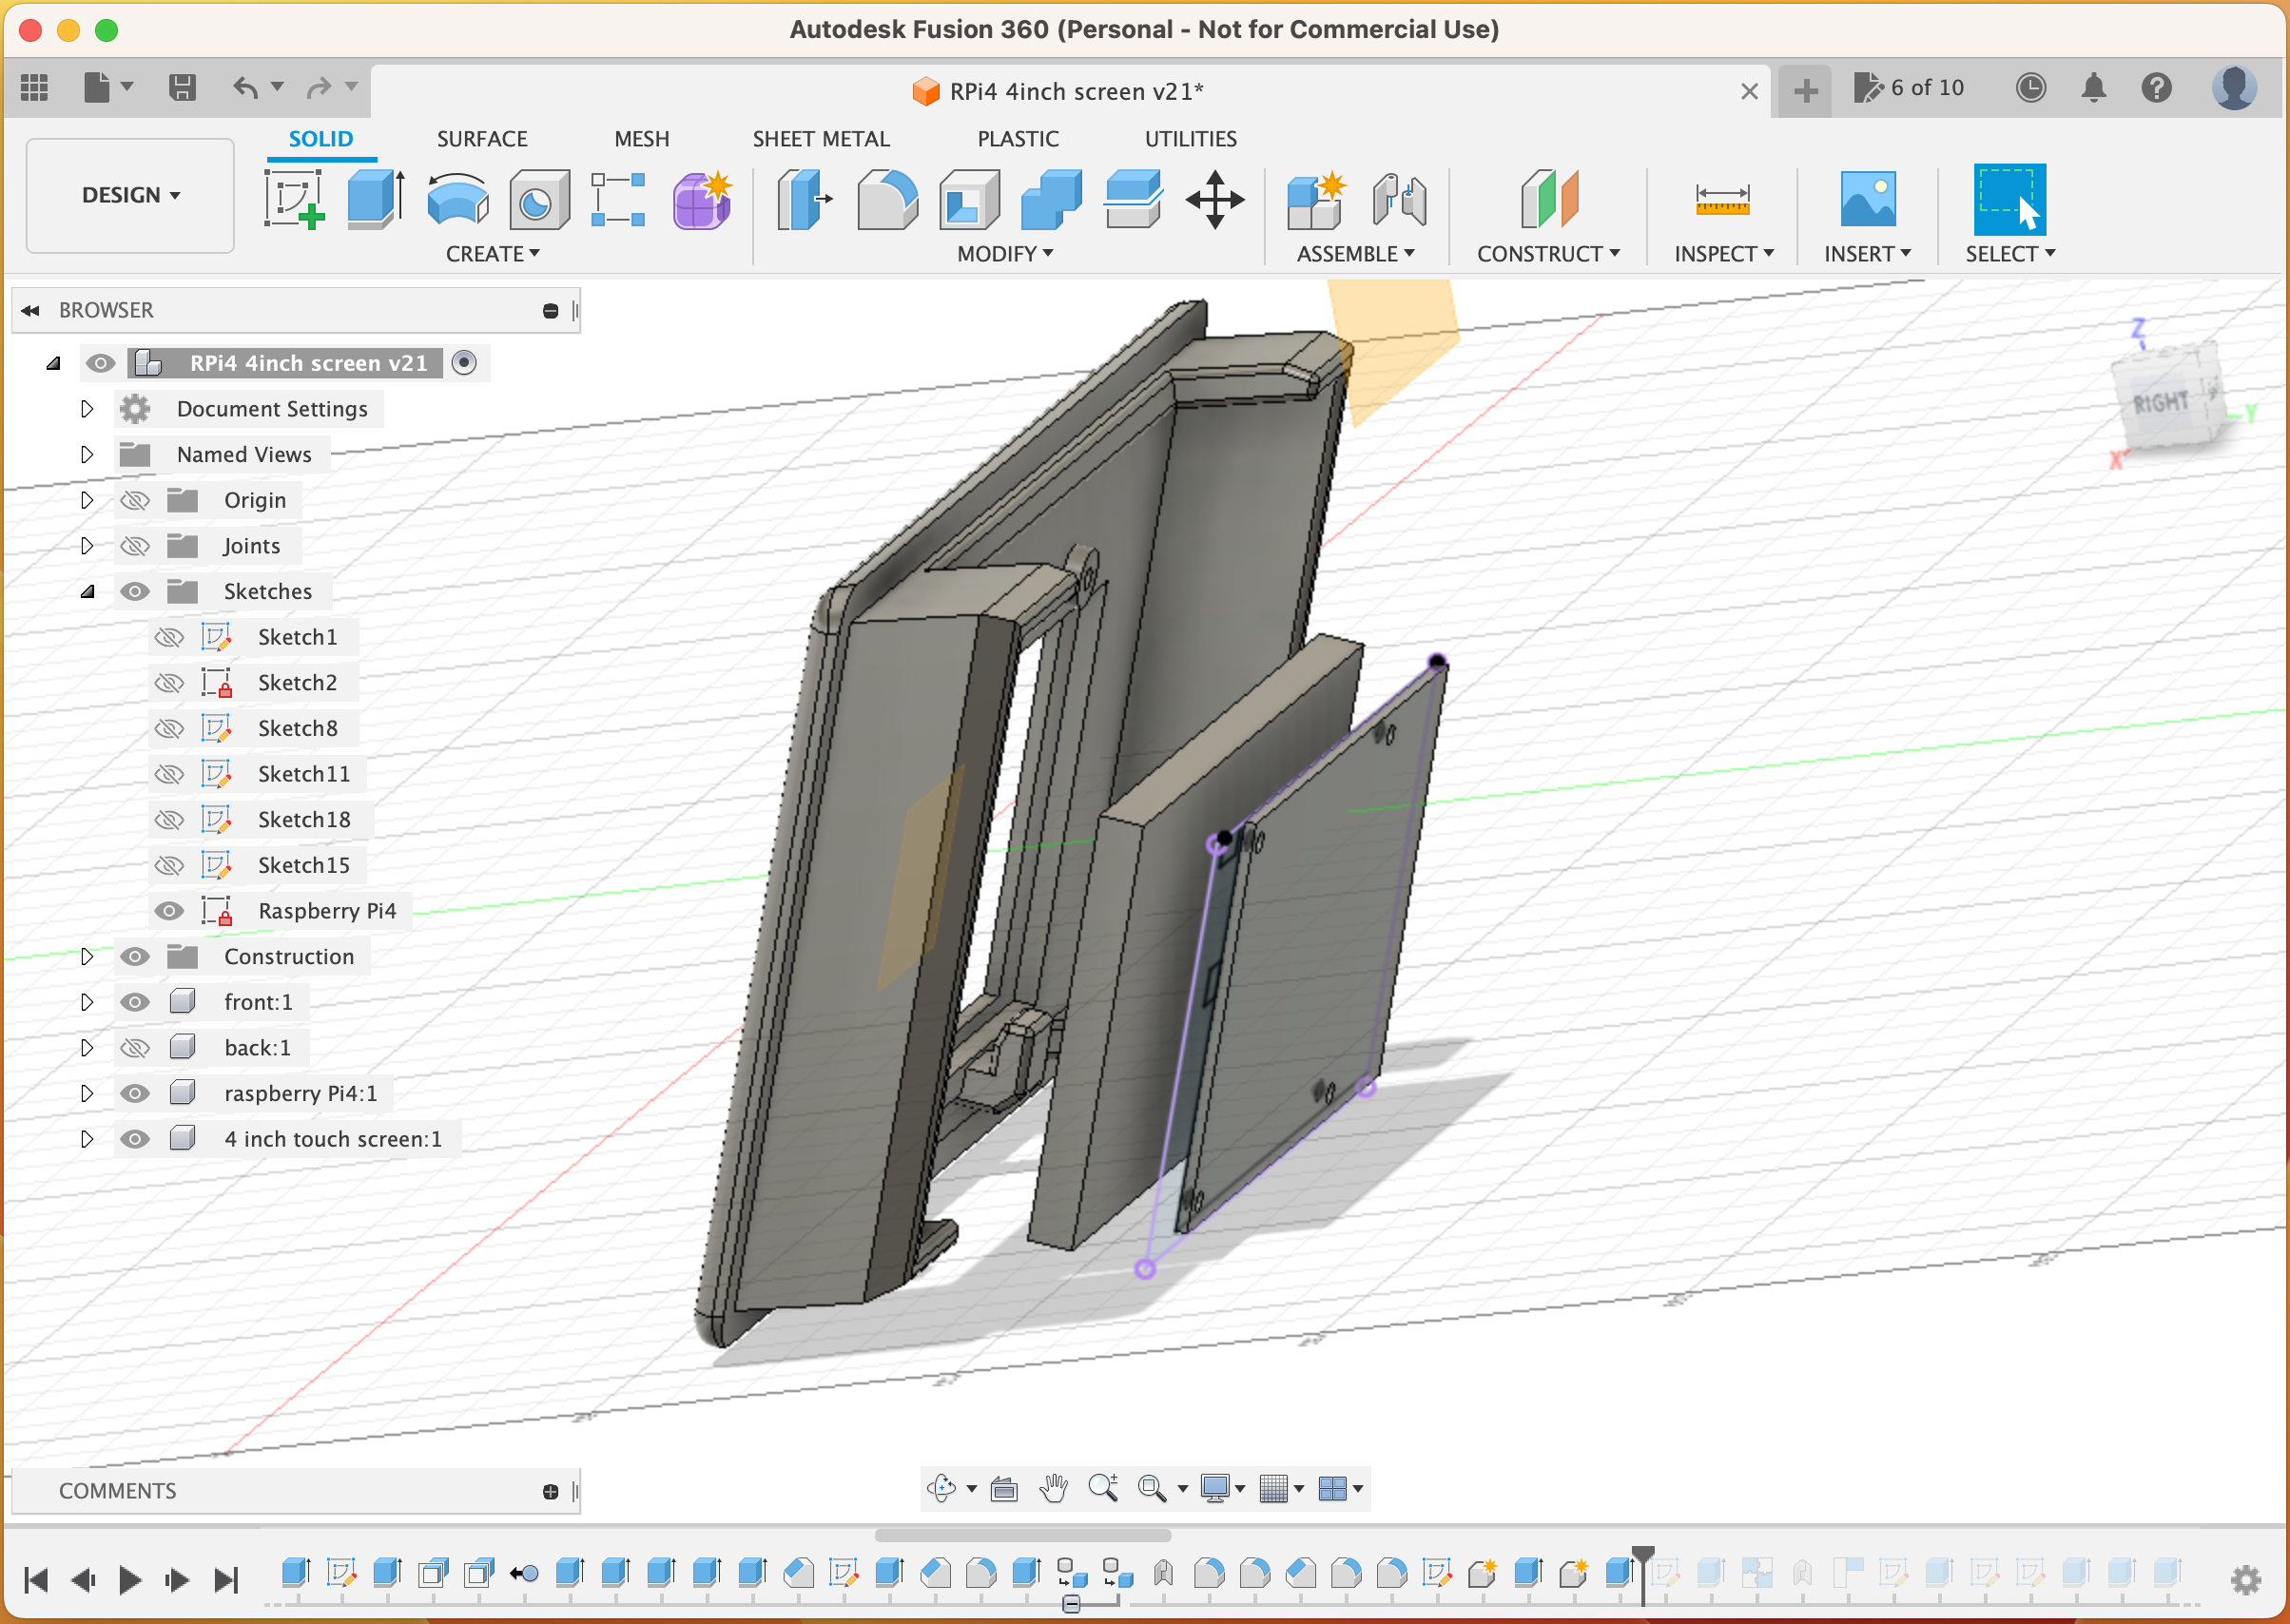The image size is (2290, 1624).
Task: Switch to the SURFACE tab
Action: pos(482,139)
